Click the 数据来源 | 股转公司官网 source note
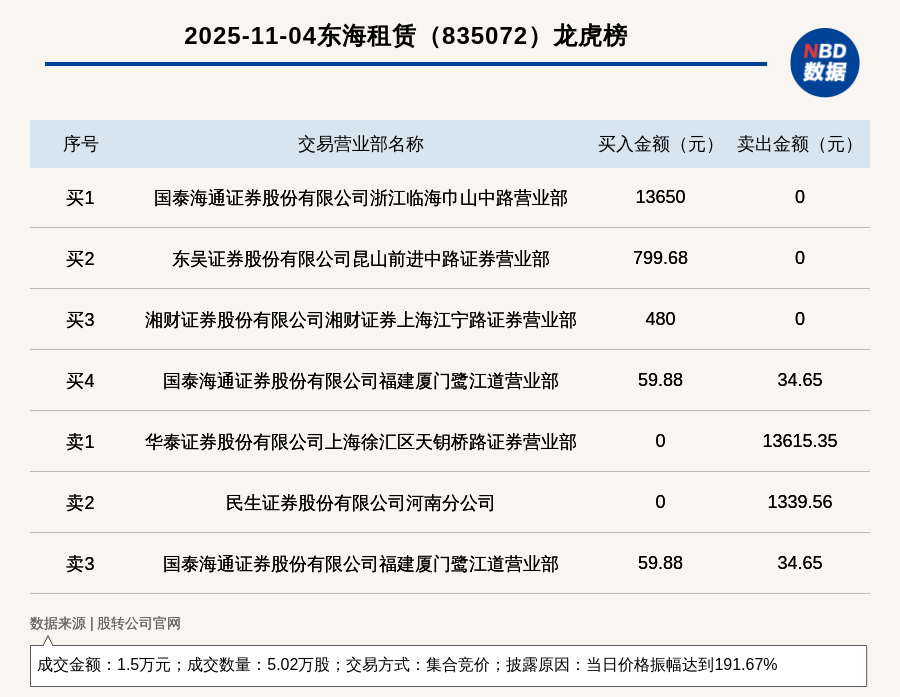 click(105, 623)
